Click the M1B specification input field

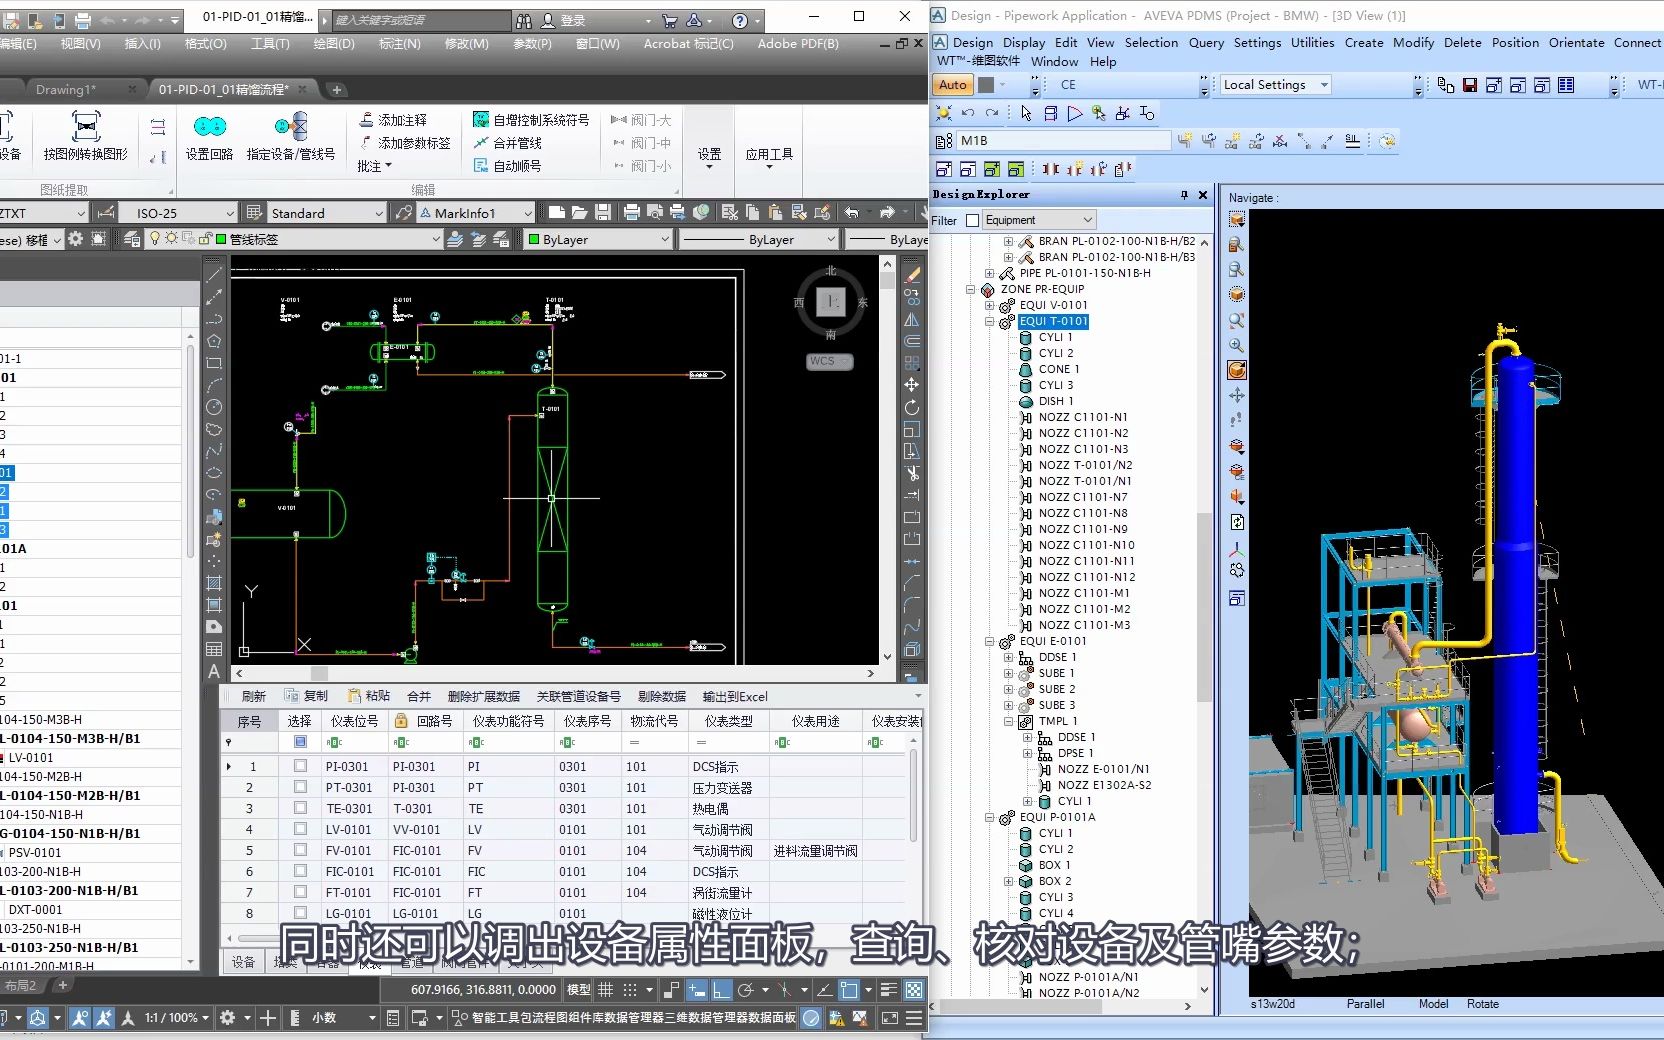(1063, 141)
